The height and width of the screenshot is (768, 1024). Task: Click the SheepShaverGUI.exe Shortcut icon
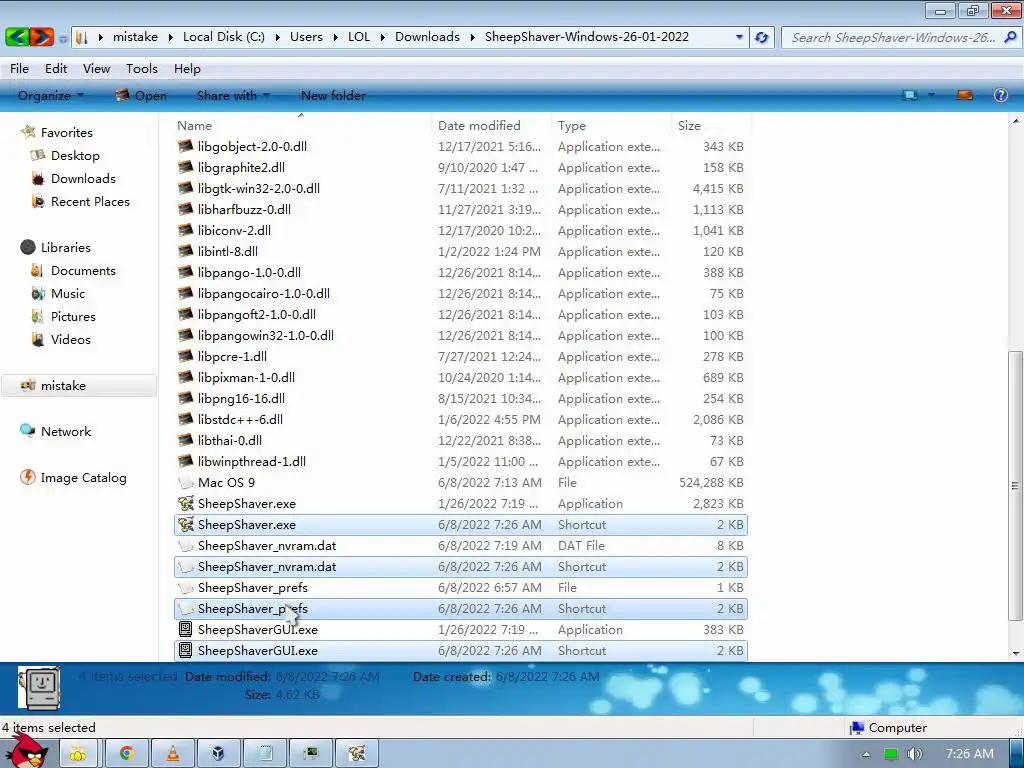click(x=186, y=650)
